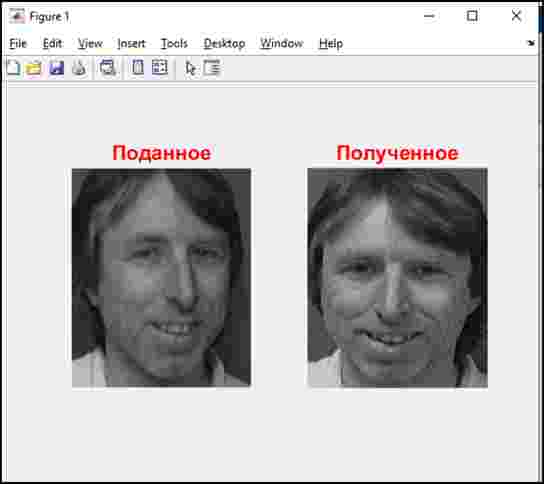Click the red title Полученное
The height and width of the screenshot is (484, 544).
tap(397, 153)
